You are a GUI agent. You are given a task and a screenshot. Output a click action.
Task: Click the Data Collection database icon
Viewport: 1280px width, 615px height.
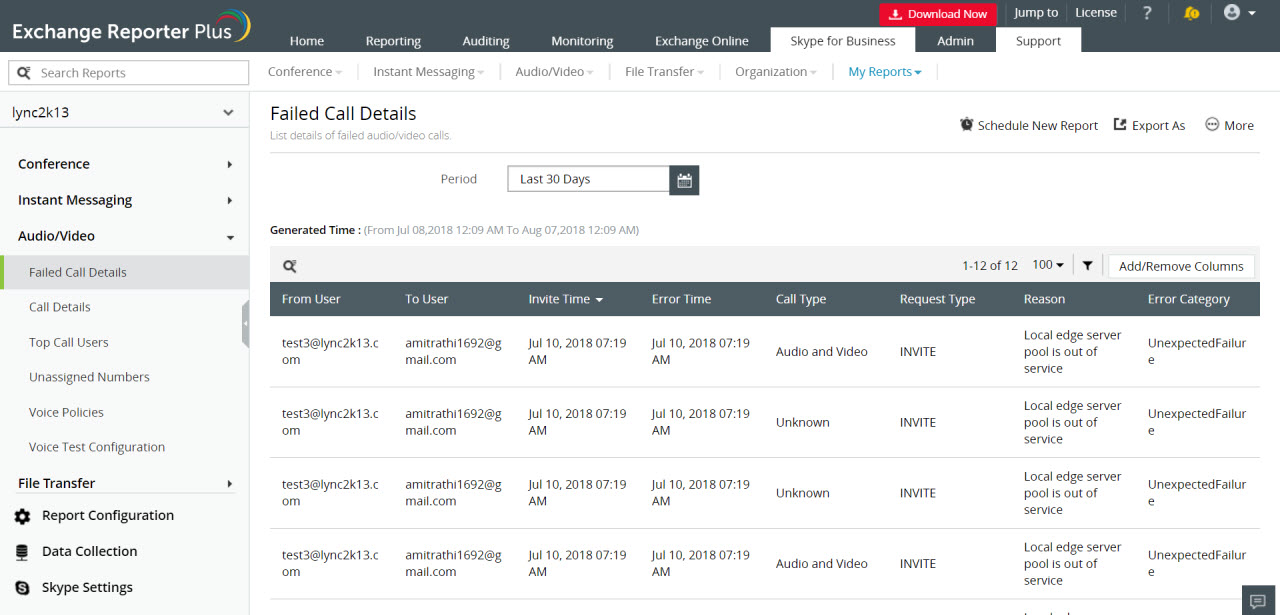[22, 552]
